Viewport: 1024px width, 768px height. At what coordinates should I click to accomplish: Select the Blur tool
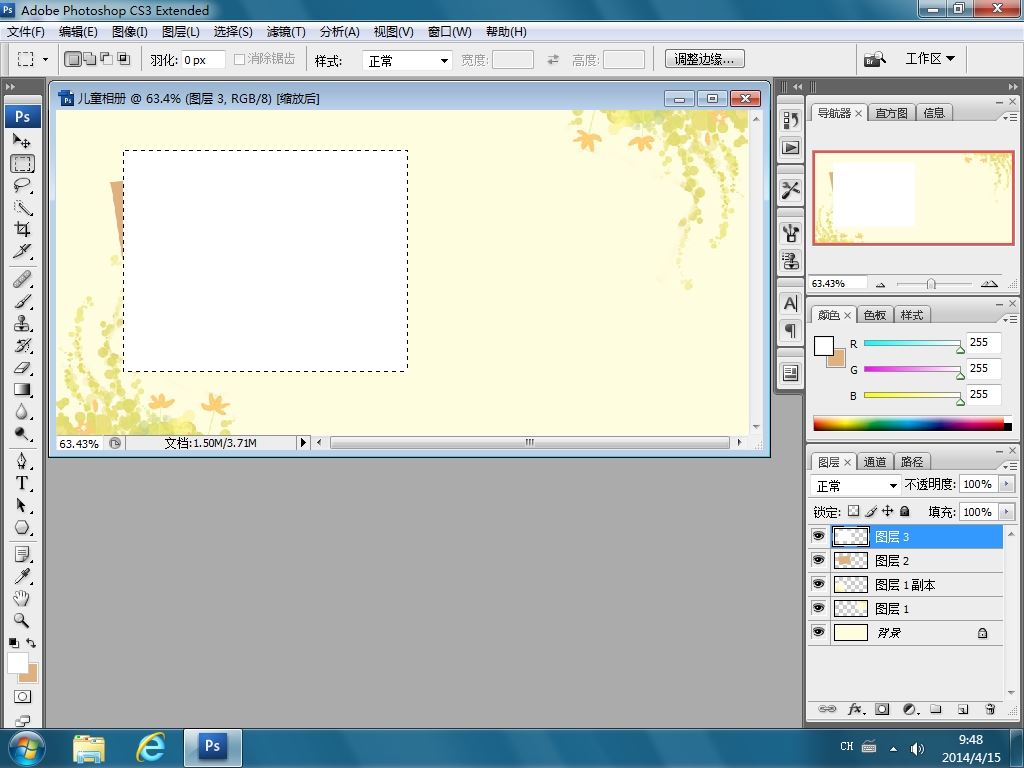[x=22, y=411]
